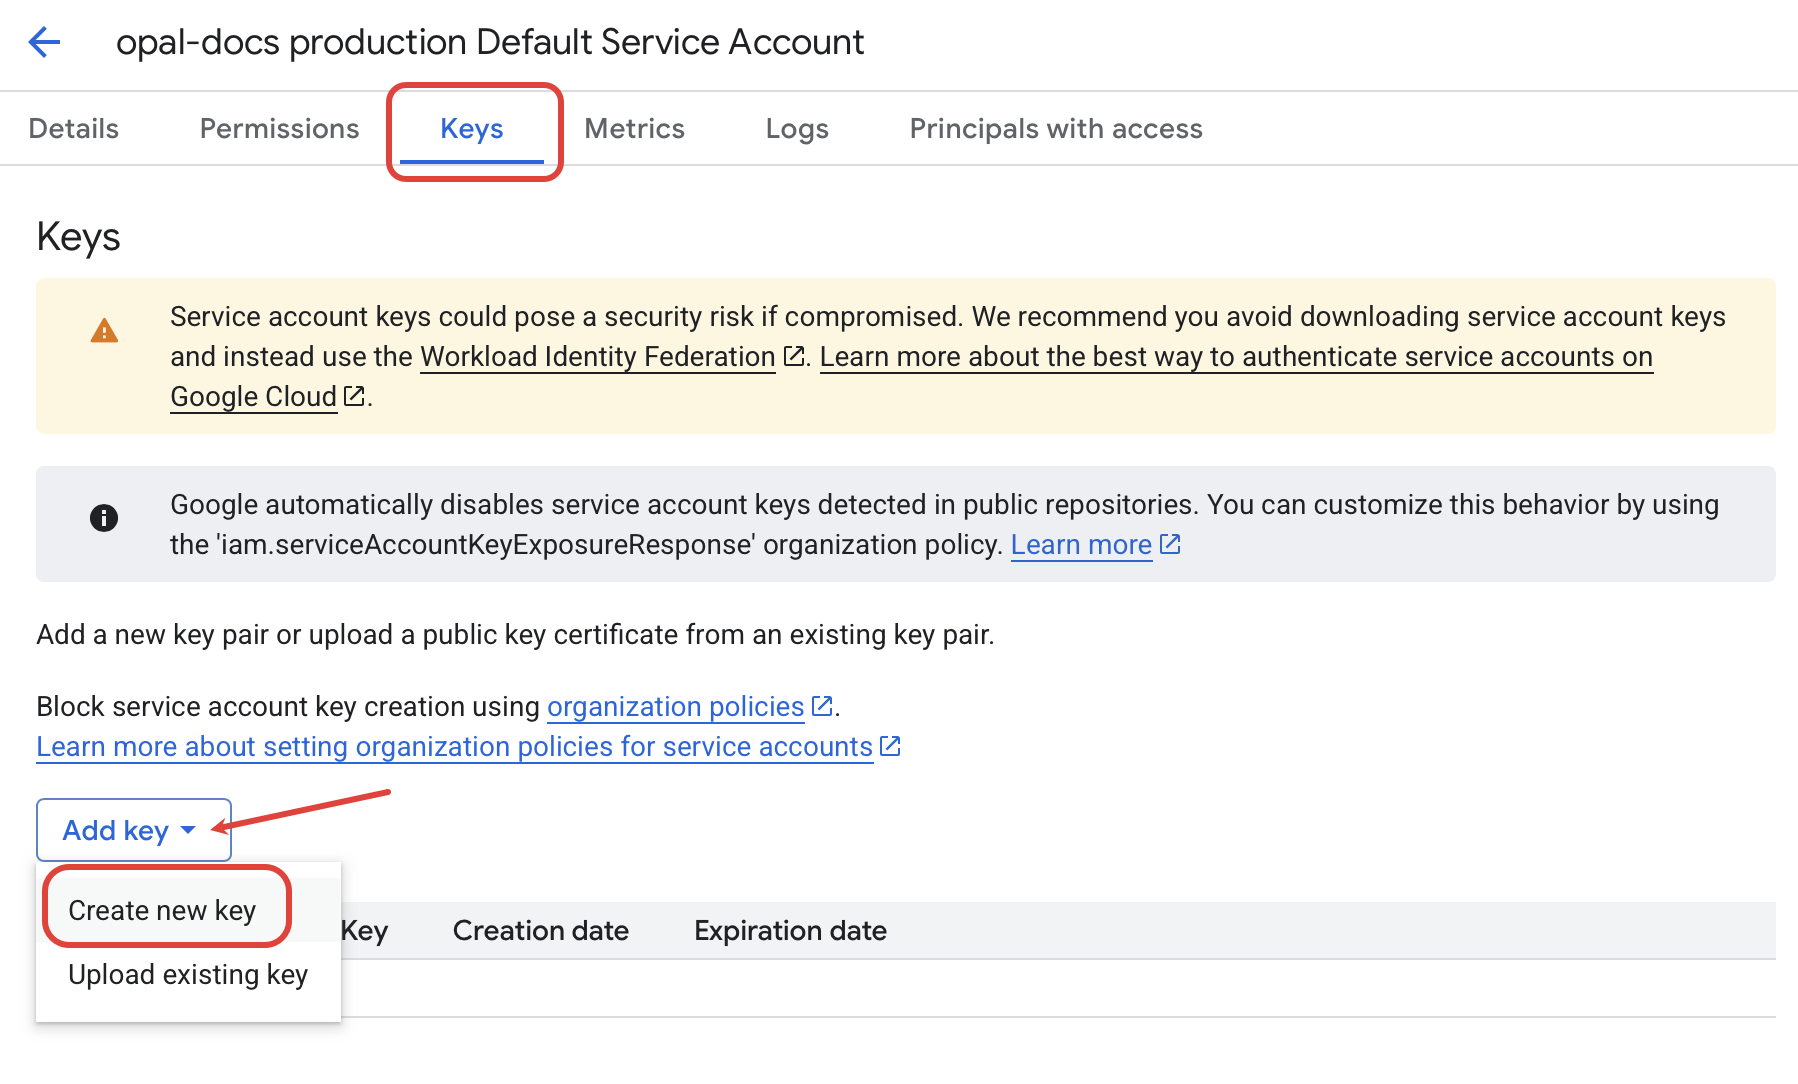Click external-link icon after service accounts link
The width and height of the screenshot is (1798, 1084).
[x=890, y=747]
